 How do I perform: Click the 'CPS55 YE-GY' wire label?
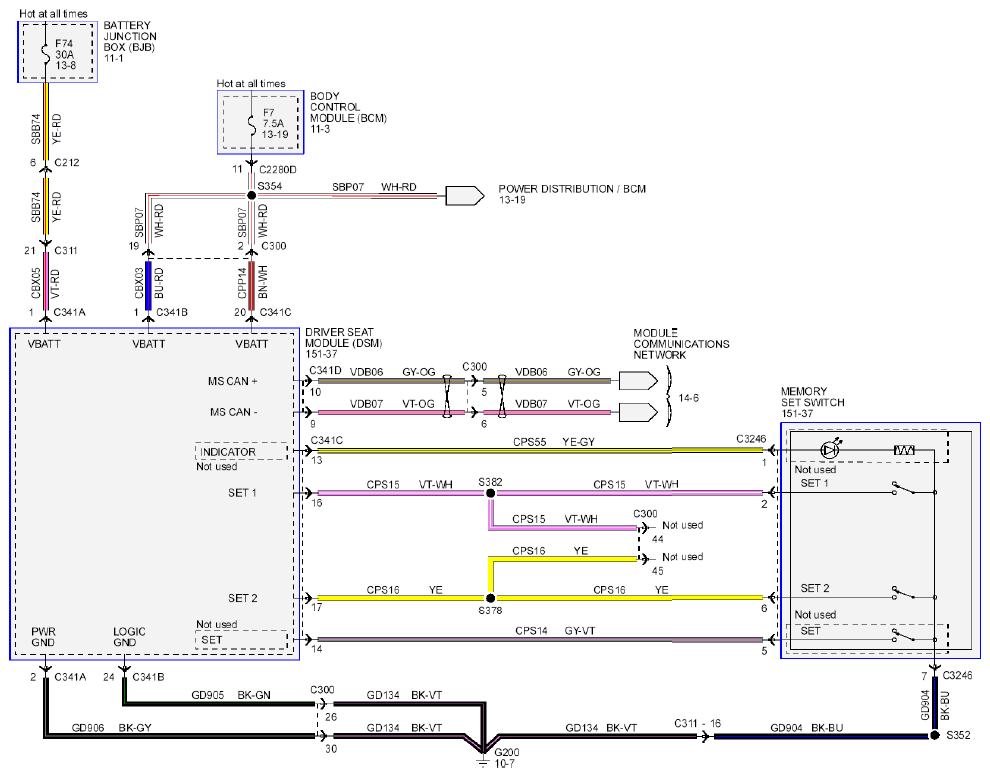pos(554,442)
